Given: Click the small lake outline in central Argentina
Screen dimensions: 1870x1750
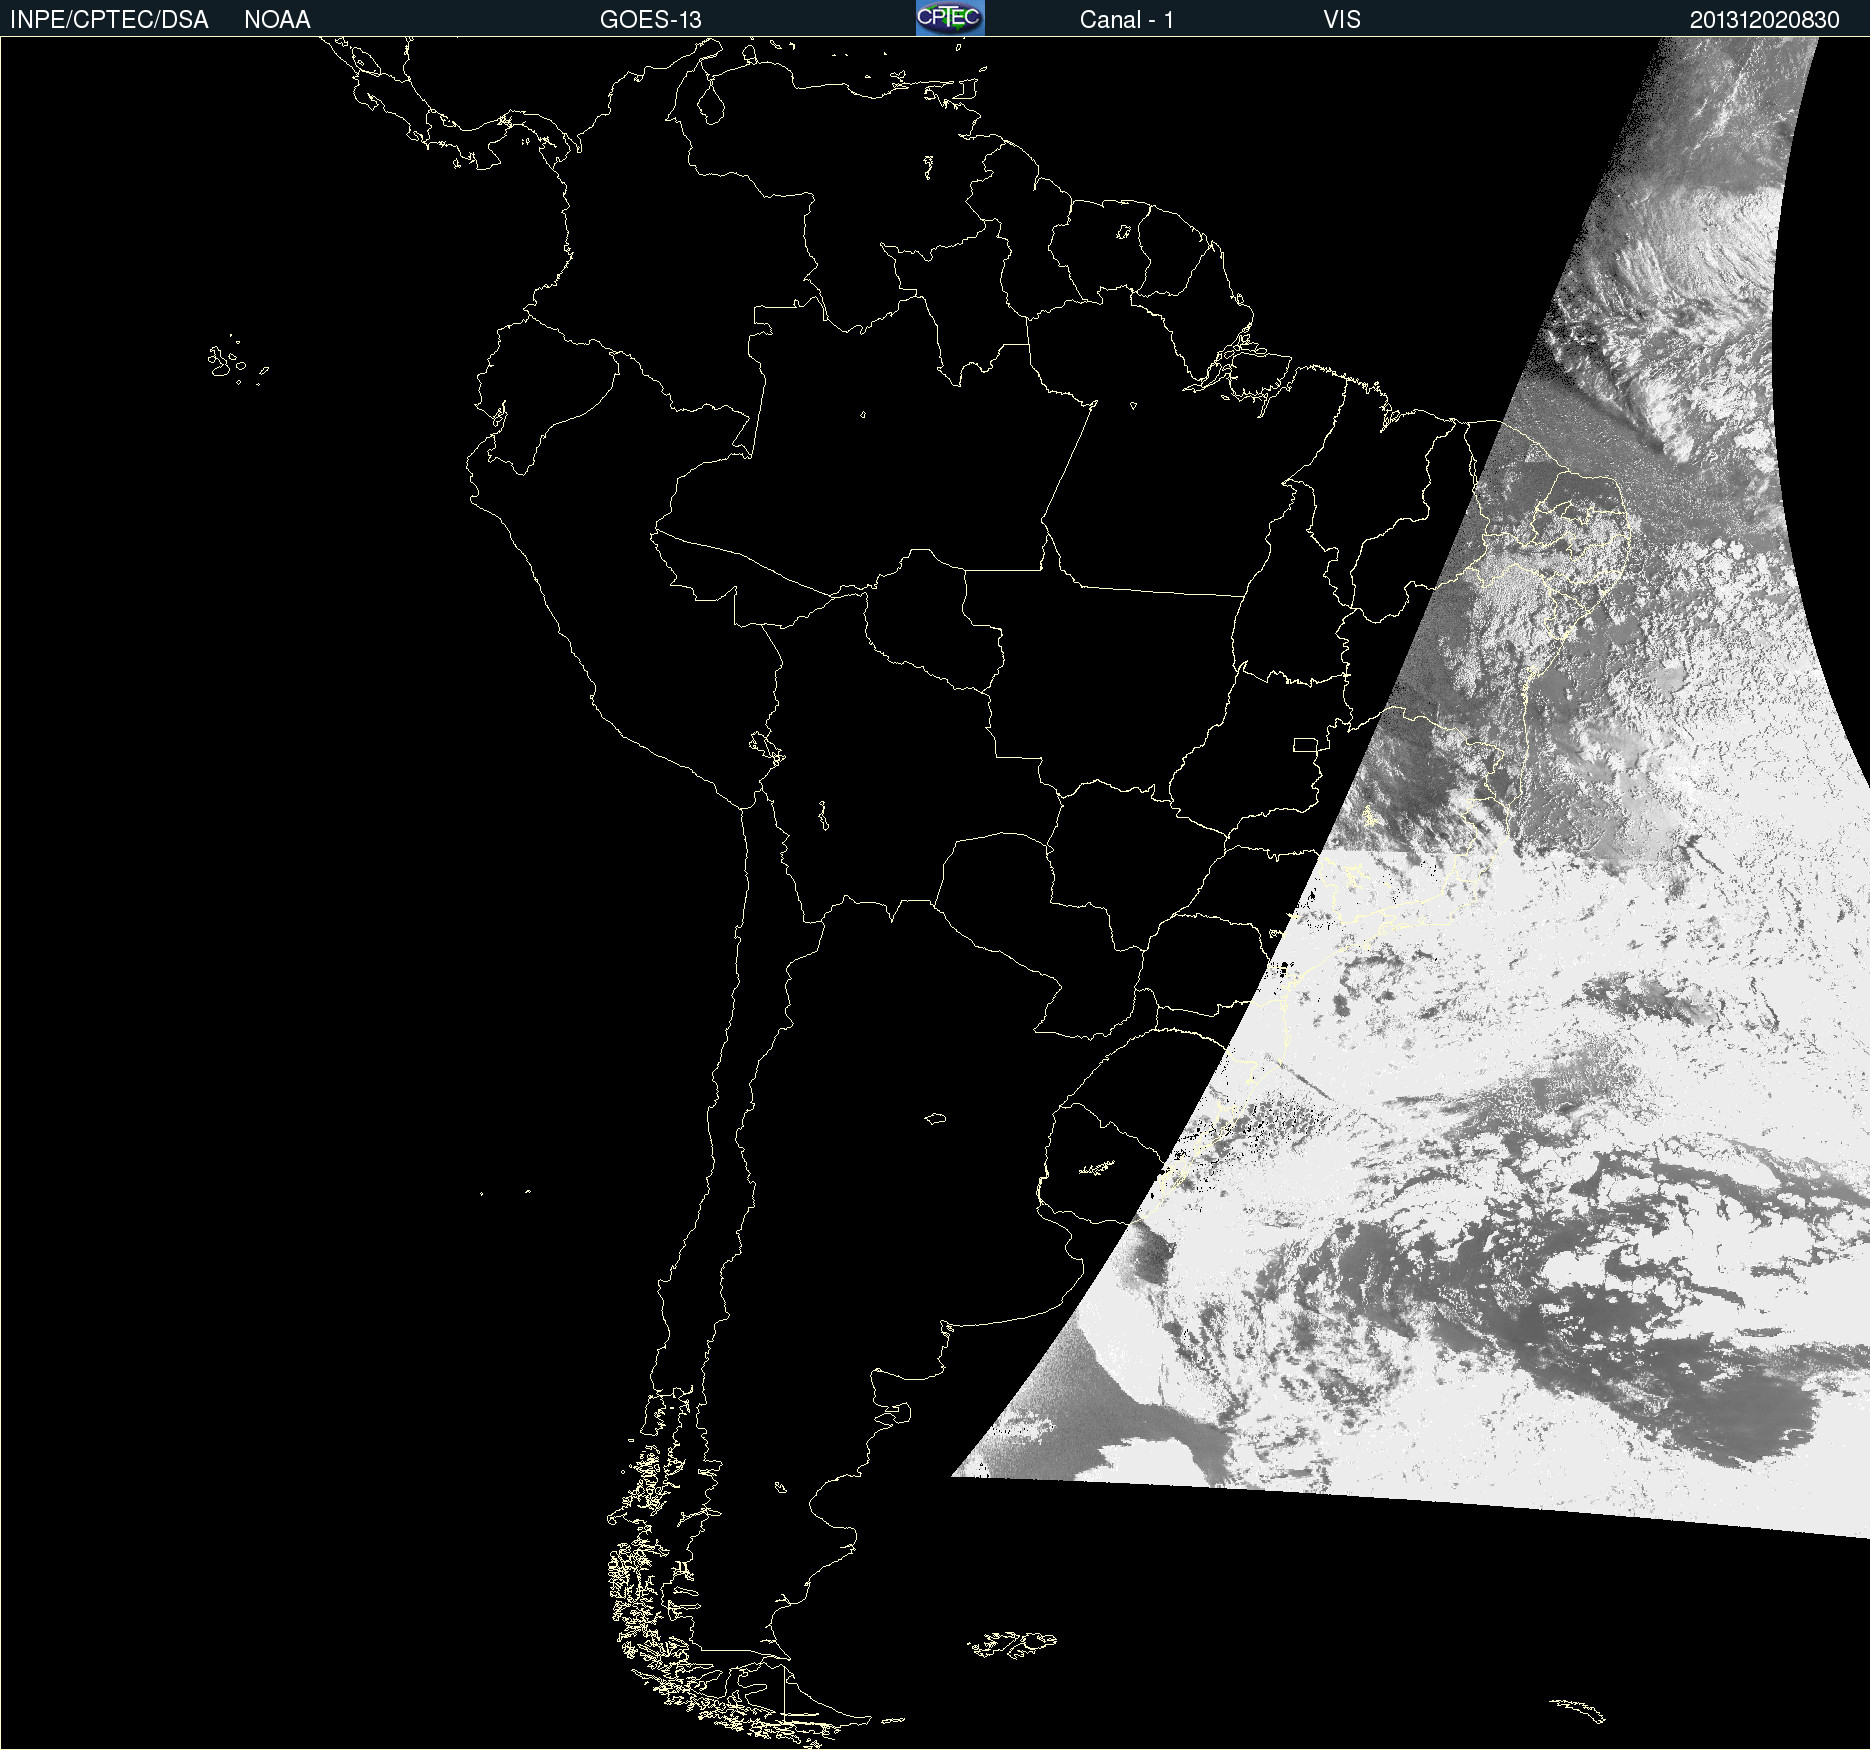Looking at the screenshot, I should (x=935, y=1118).
